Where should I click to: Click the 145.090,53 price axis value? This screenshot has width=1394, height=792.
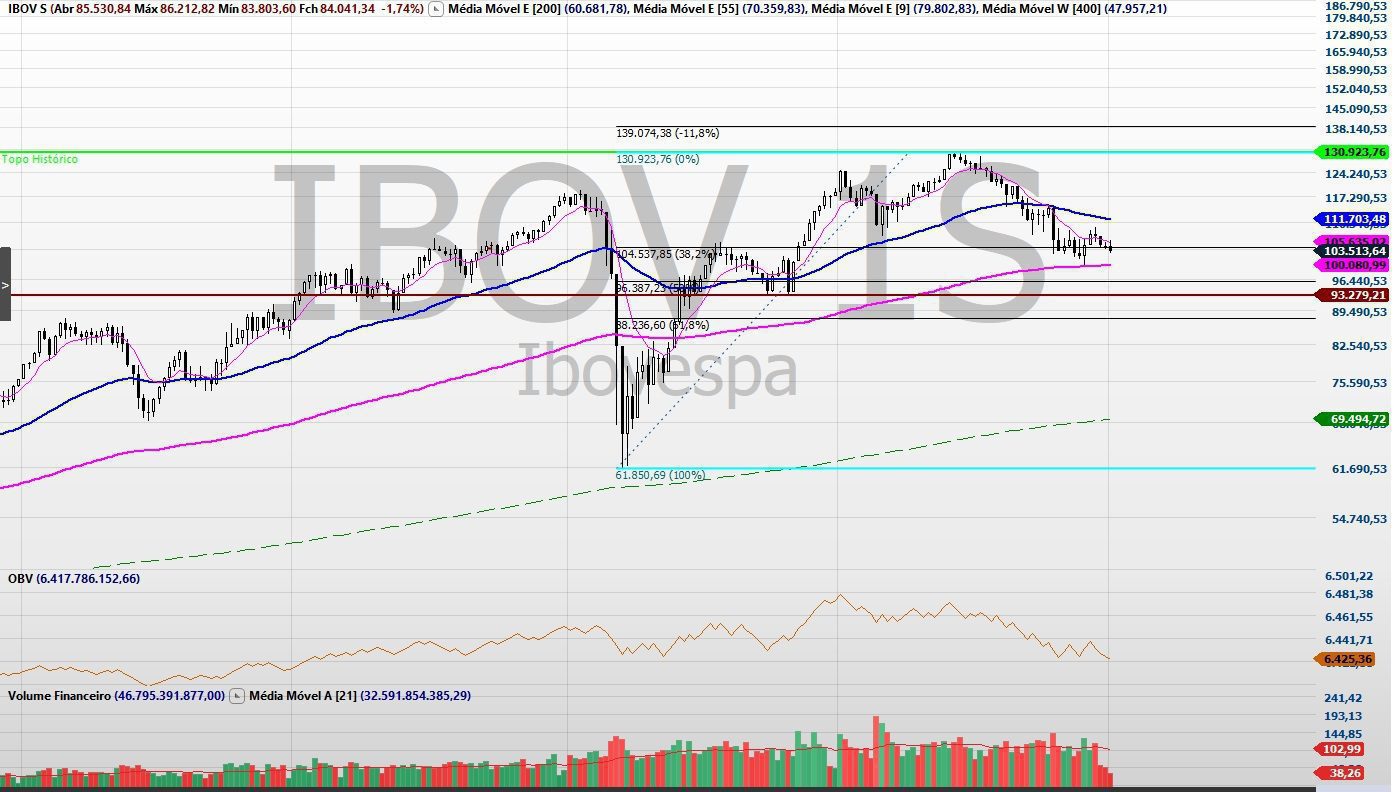pos(1356,109)
